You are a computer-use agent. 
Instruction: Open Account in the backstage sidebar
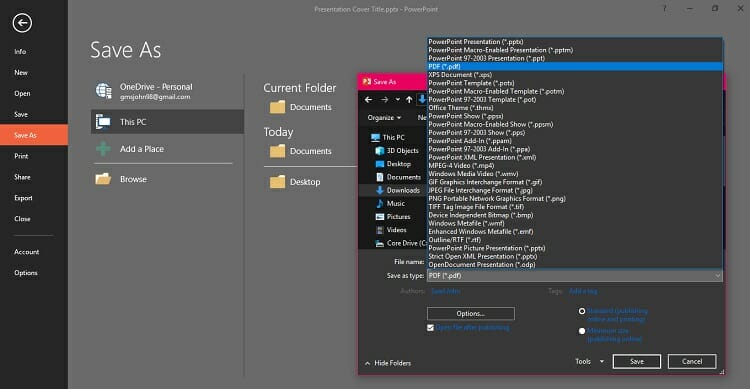click(26, 252)
